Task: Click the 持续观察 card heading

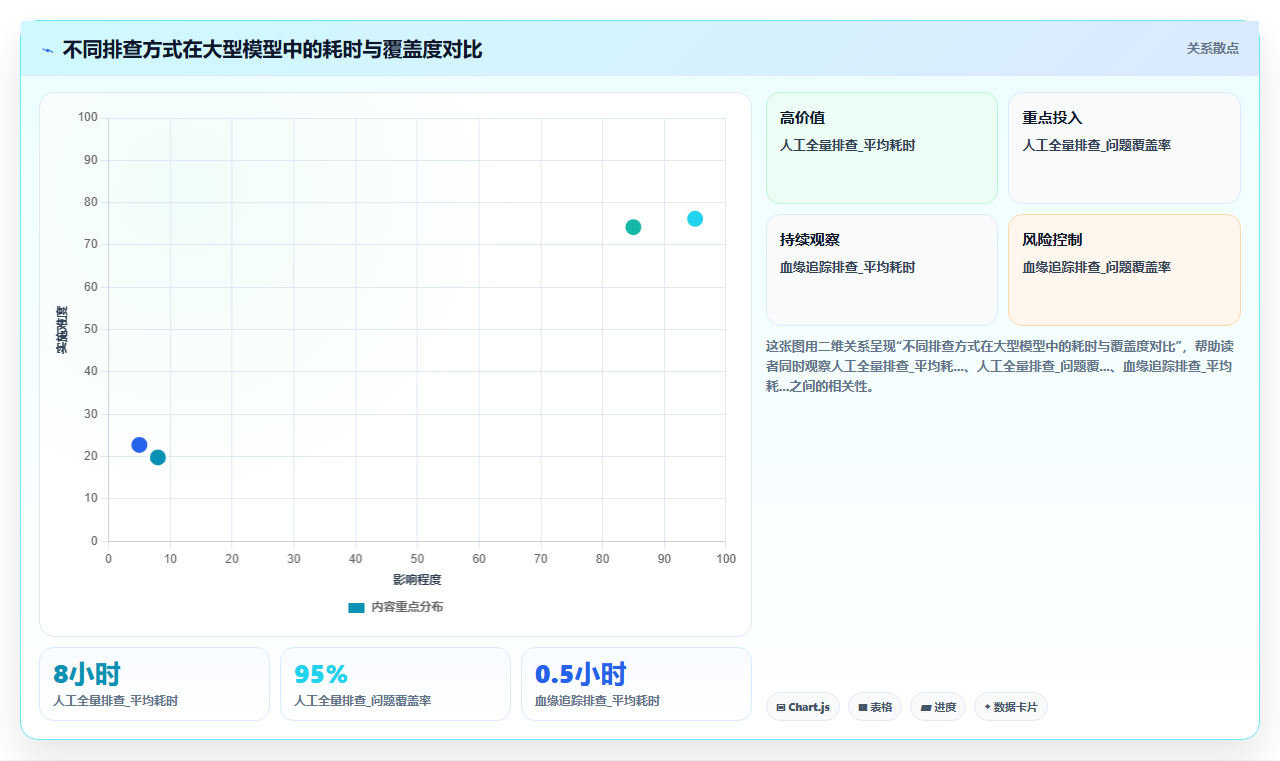Action: [810, 240]
